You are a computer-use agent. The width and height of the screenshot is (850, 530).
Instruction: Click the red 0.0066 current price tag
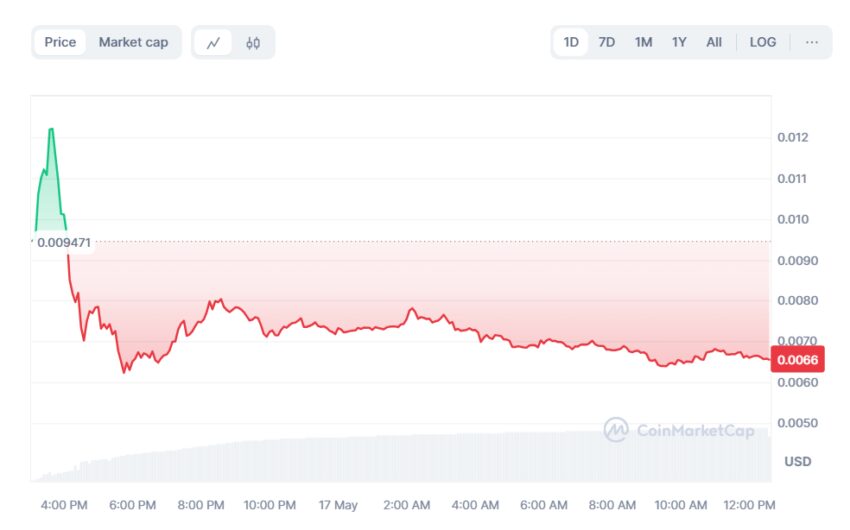click(796, 361)
